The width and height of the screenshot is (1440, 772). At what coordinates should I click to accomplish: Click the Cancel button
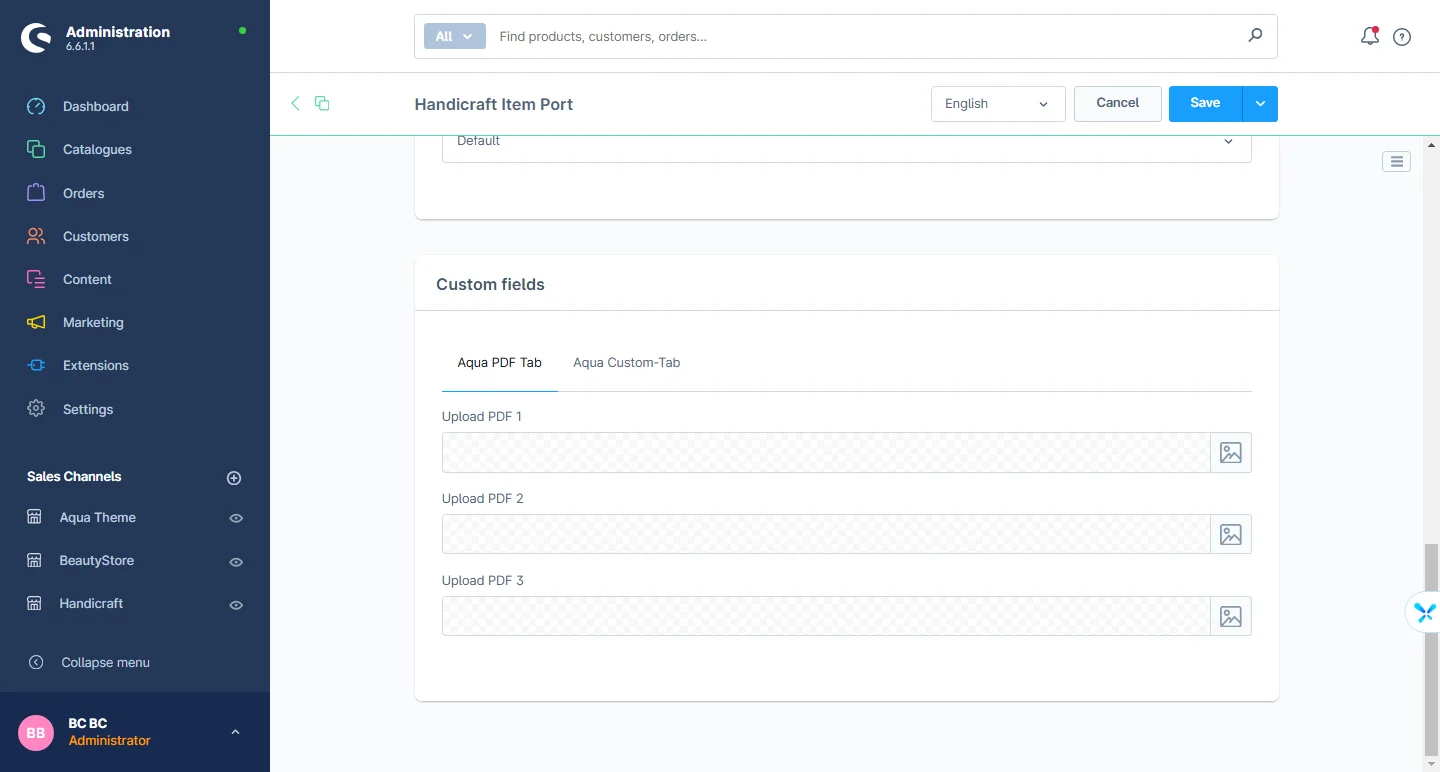click(1117, 103)
